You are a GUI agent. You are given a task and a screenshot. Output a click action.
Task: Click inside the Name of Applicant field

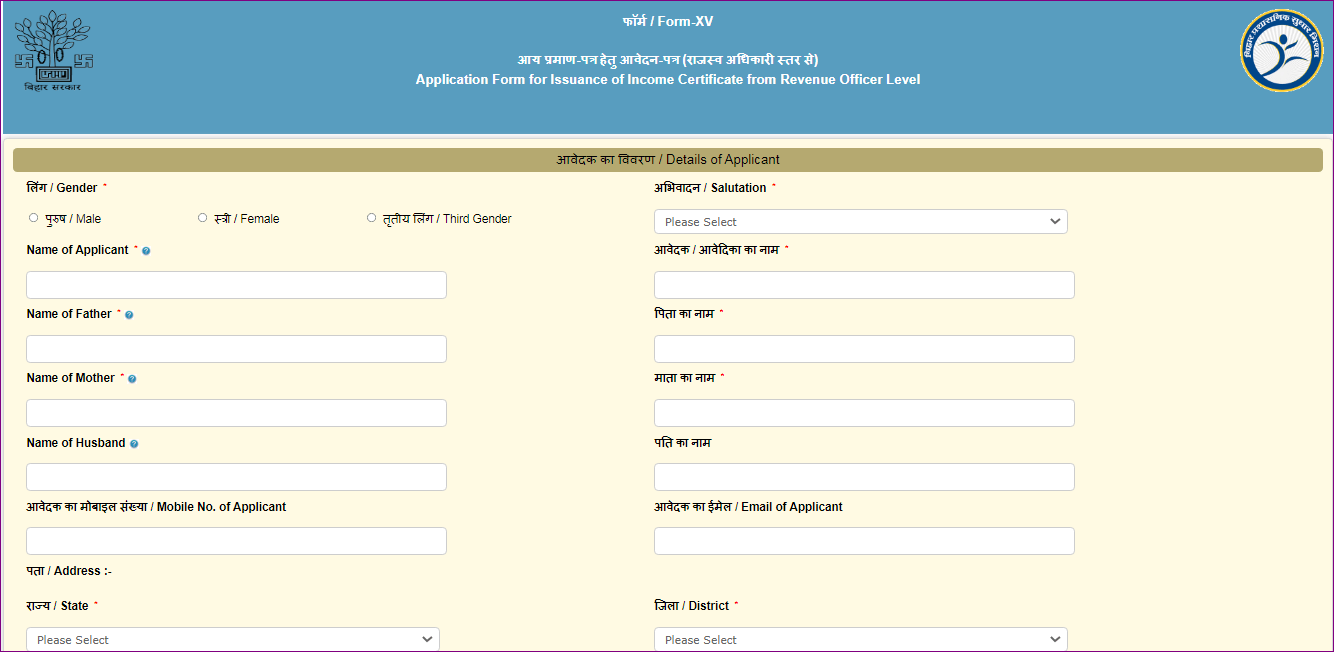pos(235,284)
